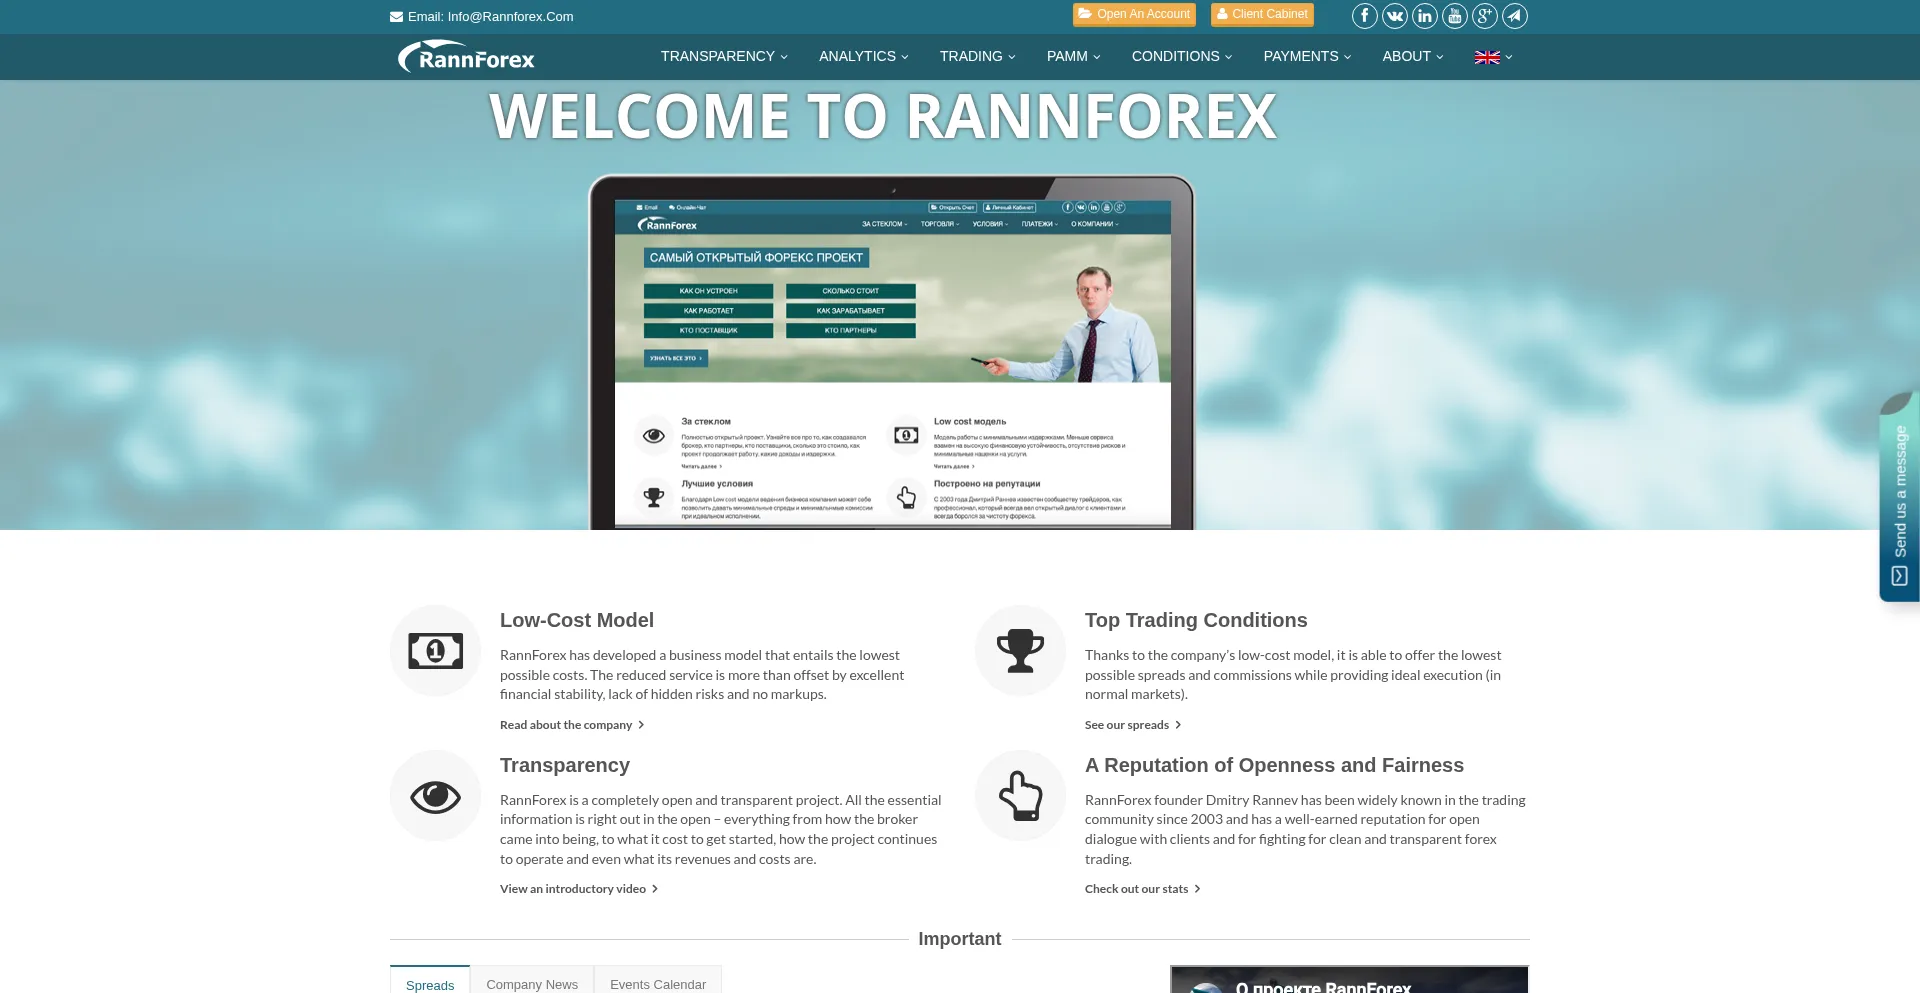Image resolution: width=1920 pixels, height=993 pixels.
Task: Click WELCOME TO RANNFOREX headline
Action: coord(883,116)
